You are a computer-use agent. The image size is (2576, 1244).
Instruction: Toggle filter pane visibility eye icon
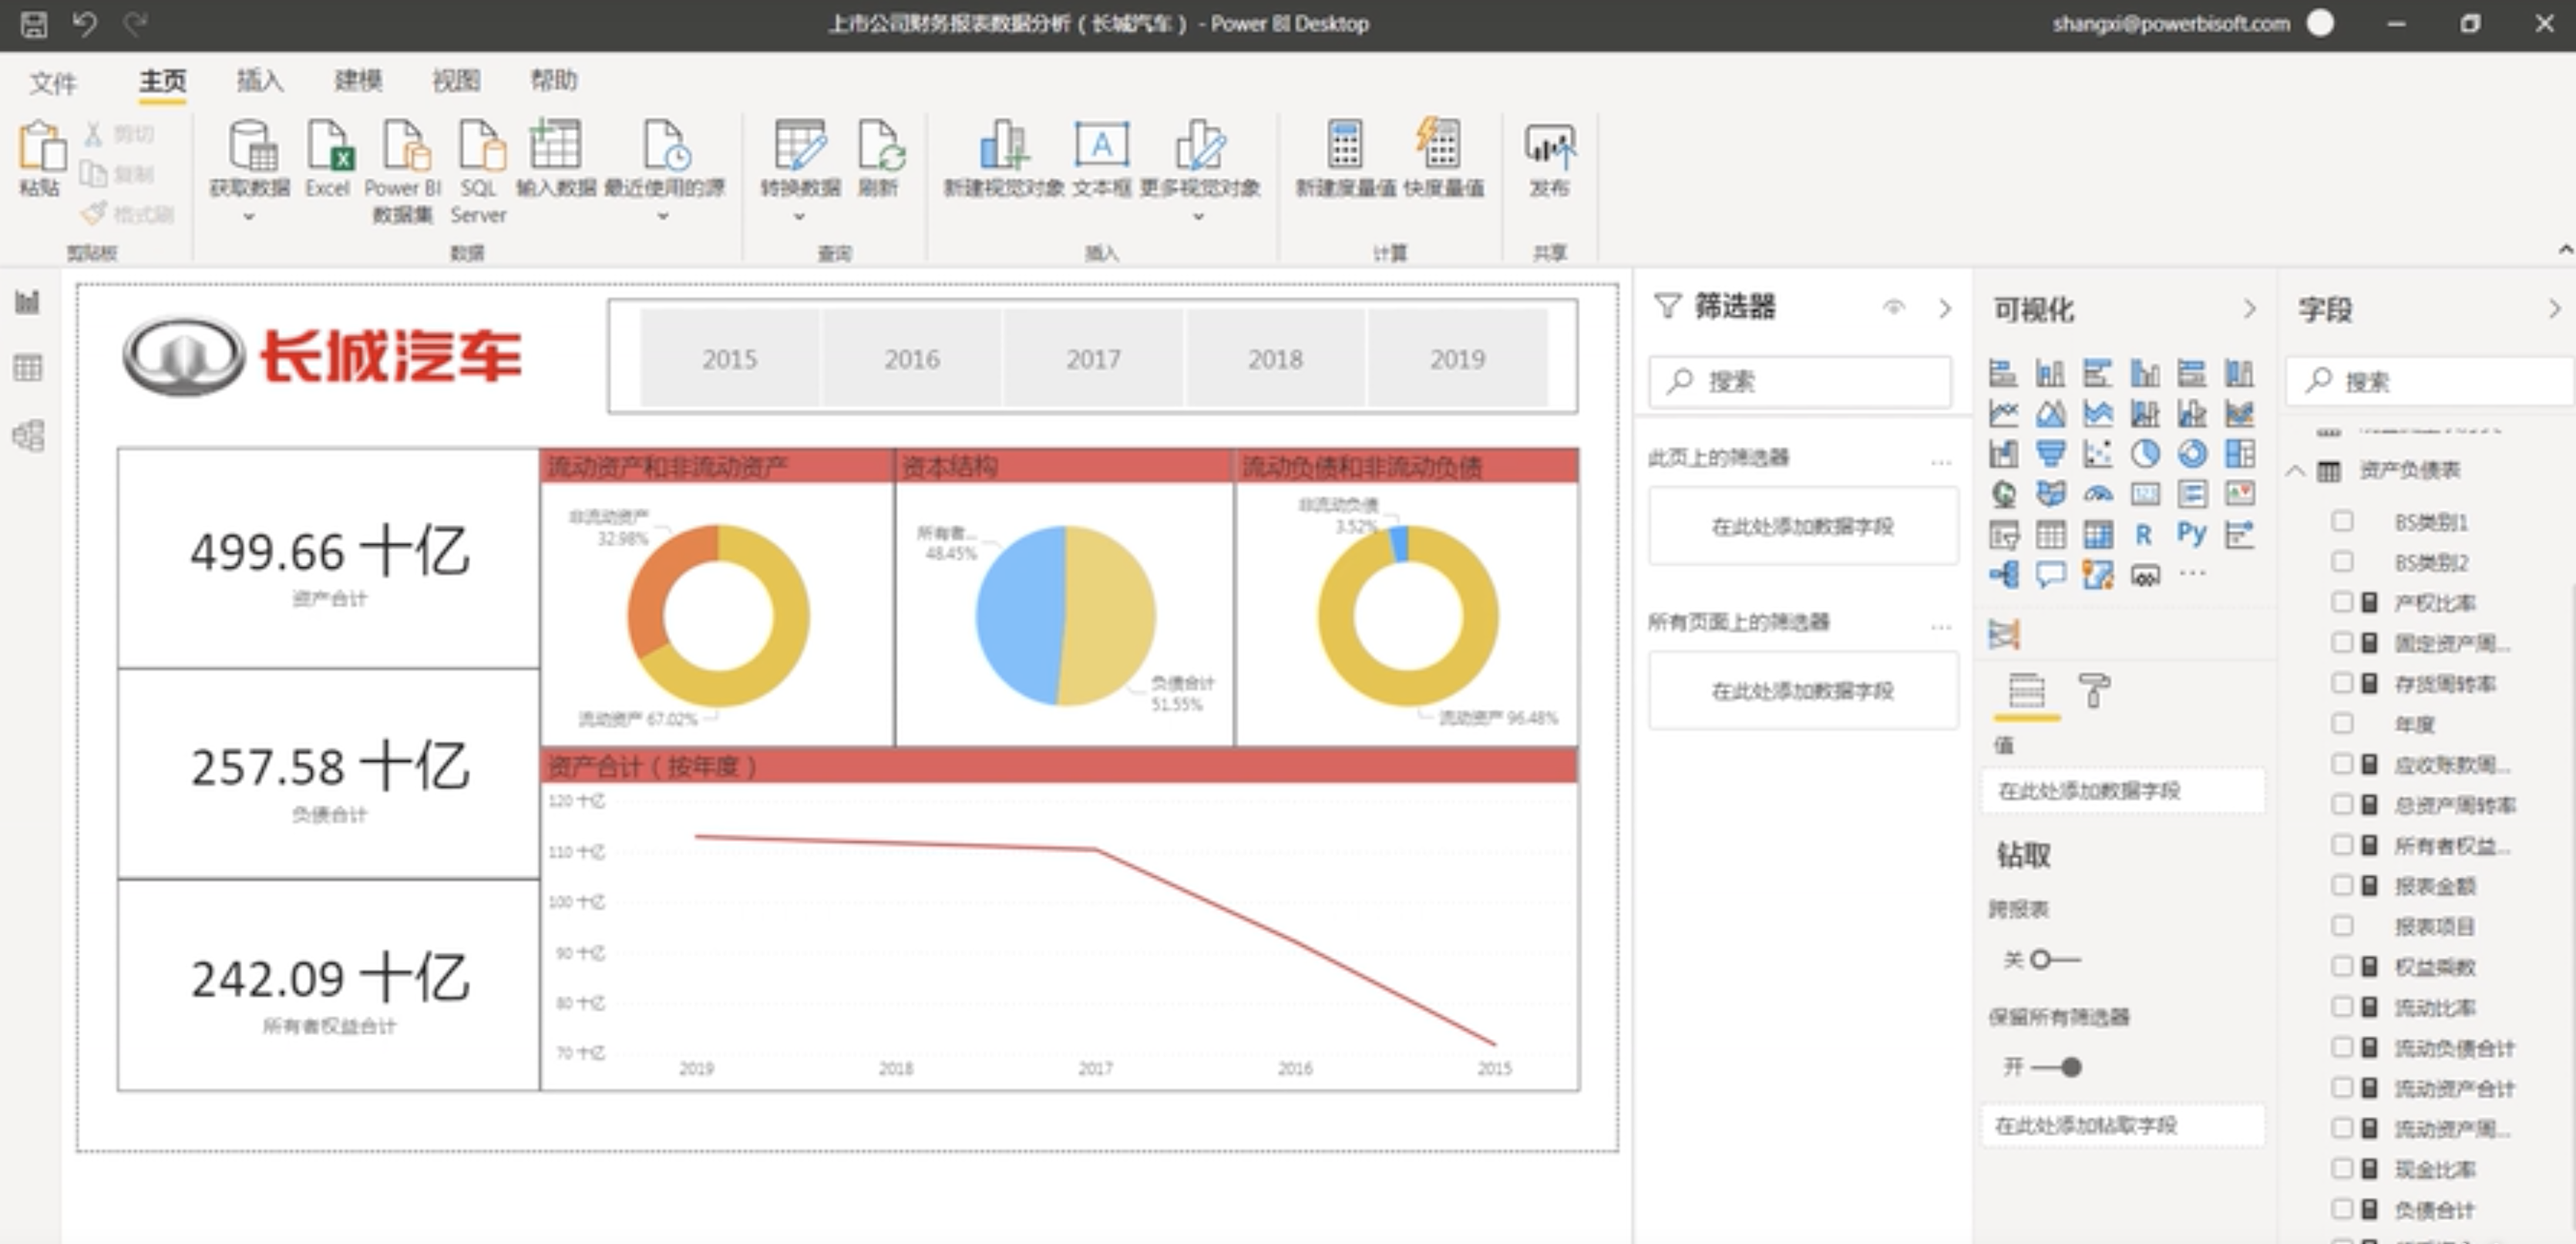[1893, 307]
